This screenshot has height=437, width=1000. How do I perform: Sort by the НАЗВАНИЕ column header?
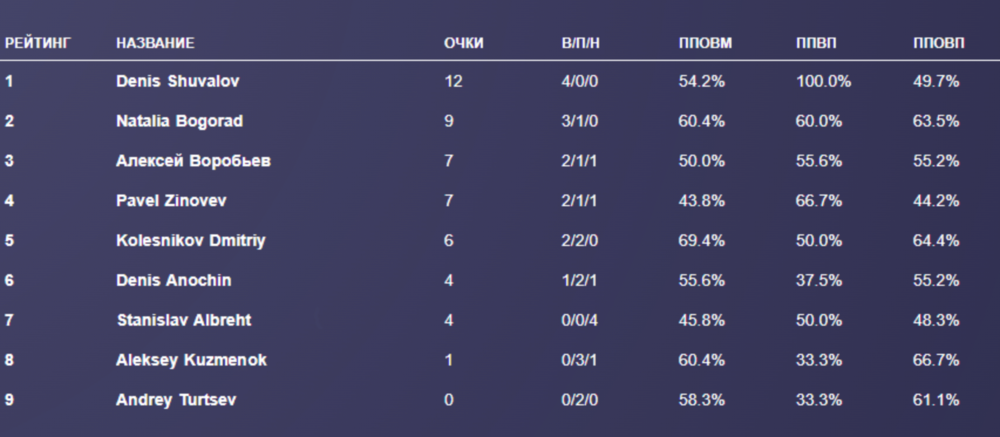pos(155,43)
